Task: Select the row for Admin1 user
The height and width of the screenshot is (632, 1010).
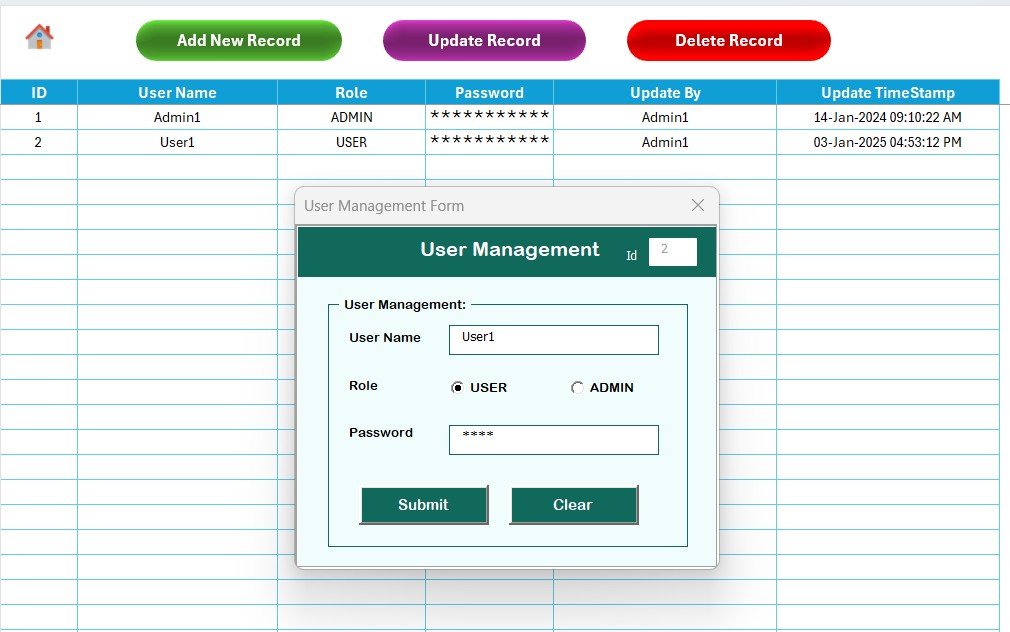Action: pyautogui.click(x=177, y=117)
